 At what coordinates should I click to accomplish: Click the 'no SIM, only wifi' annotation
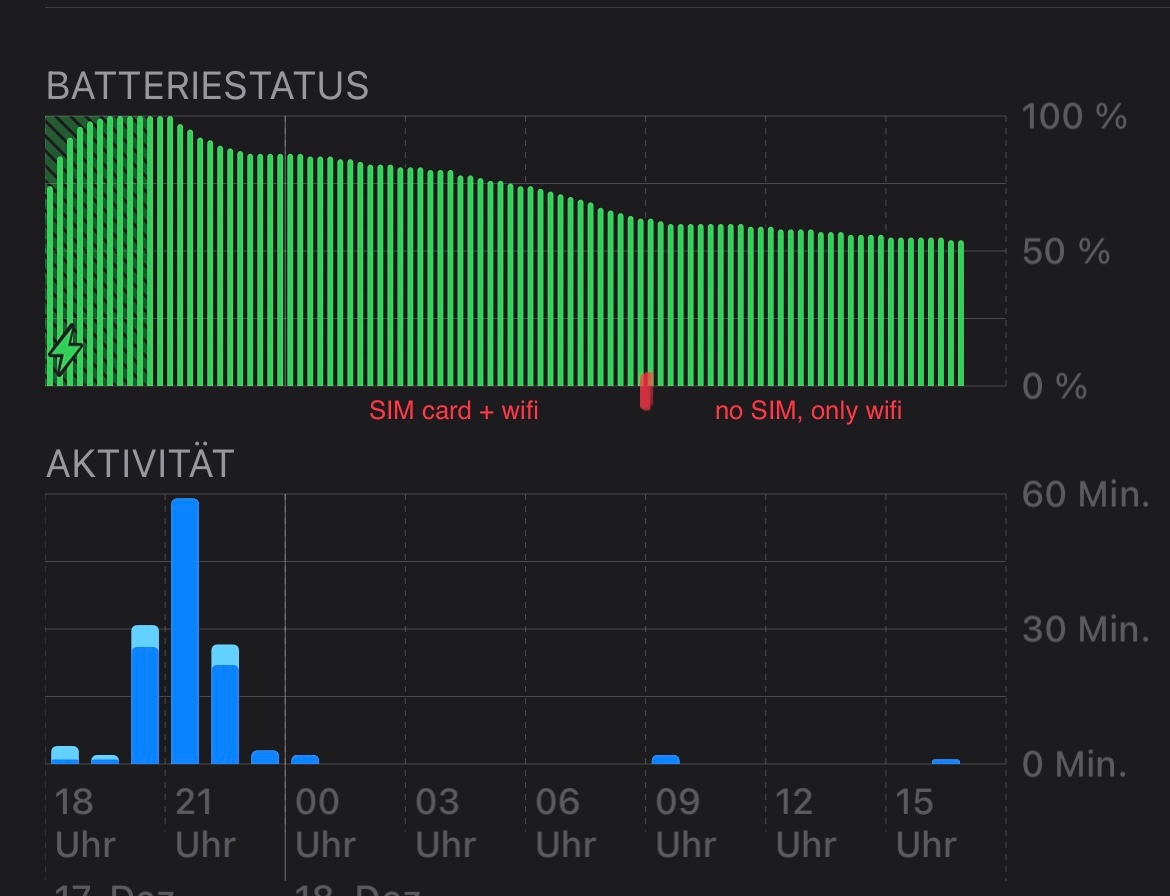pos(808,410)
